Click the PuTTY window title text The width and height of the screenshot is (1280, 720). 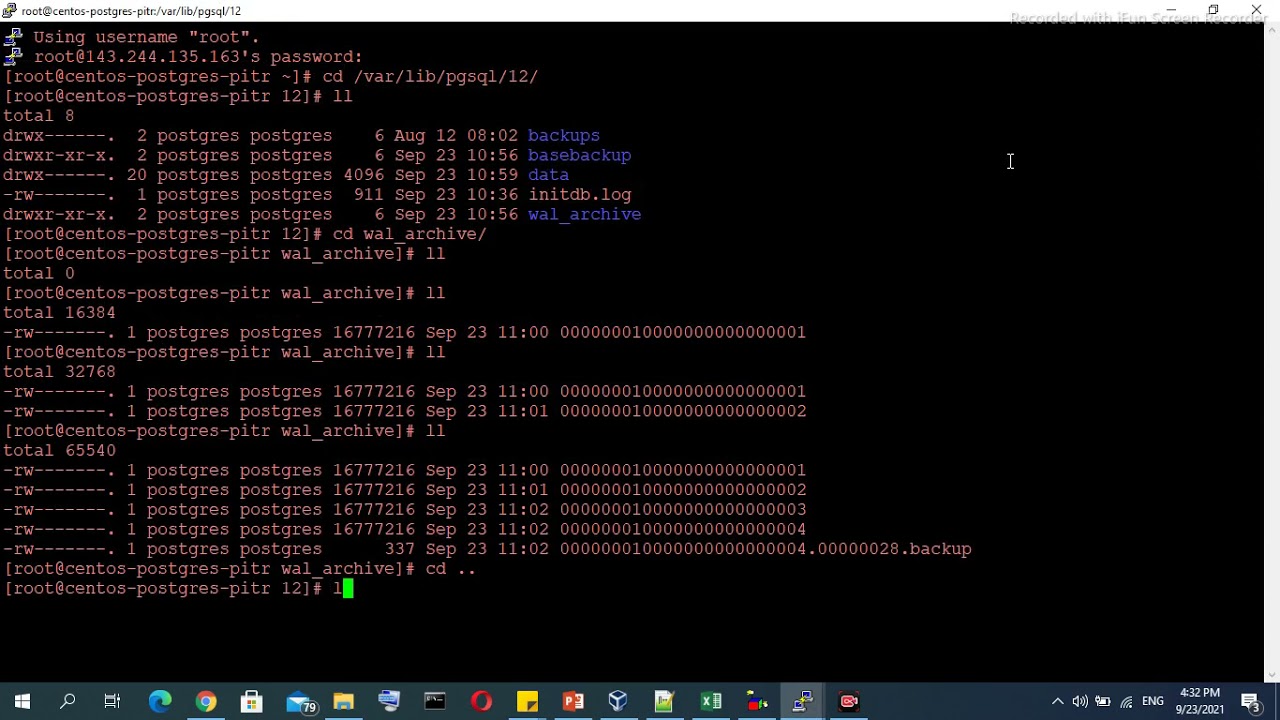(x=131, y=11)
